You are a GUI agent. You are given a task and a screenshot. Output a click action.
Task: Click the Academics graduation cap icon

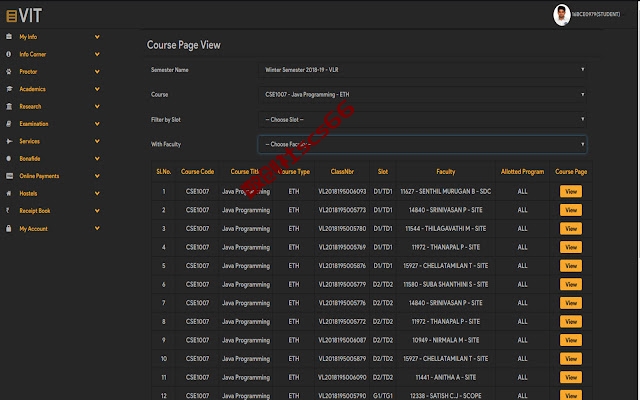tap(9, 89)
